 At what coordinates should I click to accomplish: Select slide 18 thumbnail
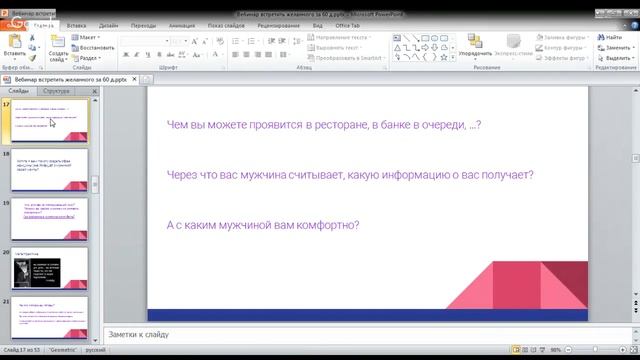click(x=49, y=170)
